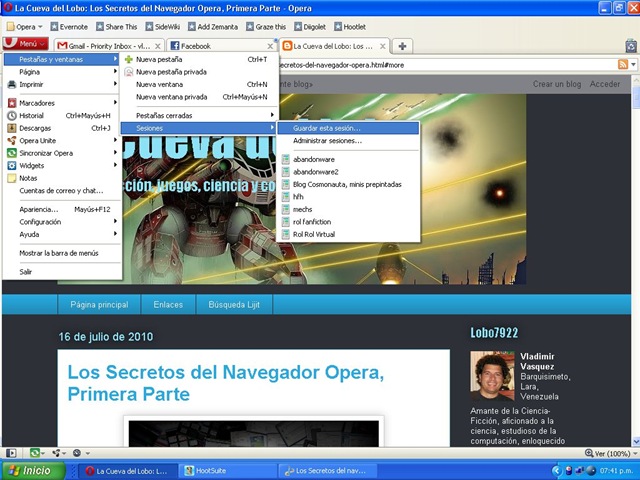Open the Rol Rol Virtual session

[x=348, y=234]
